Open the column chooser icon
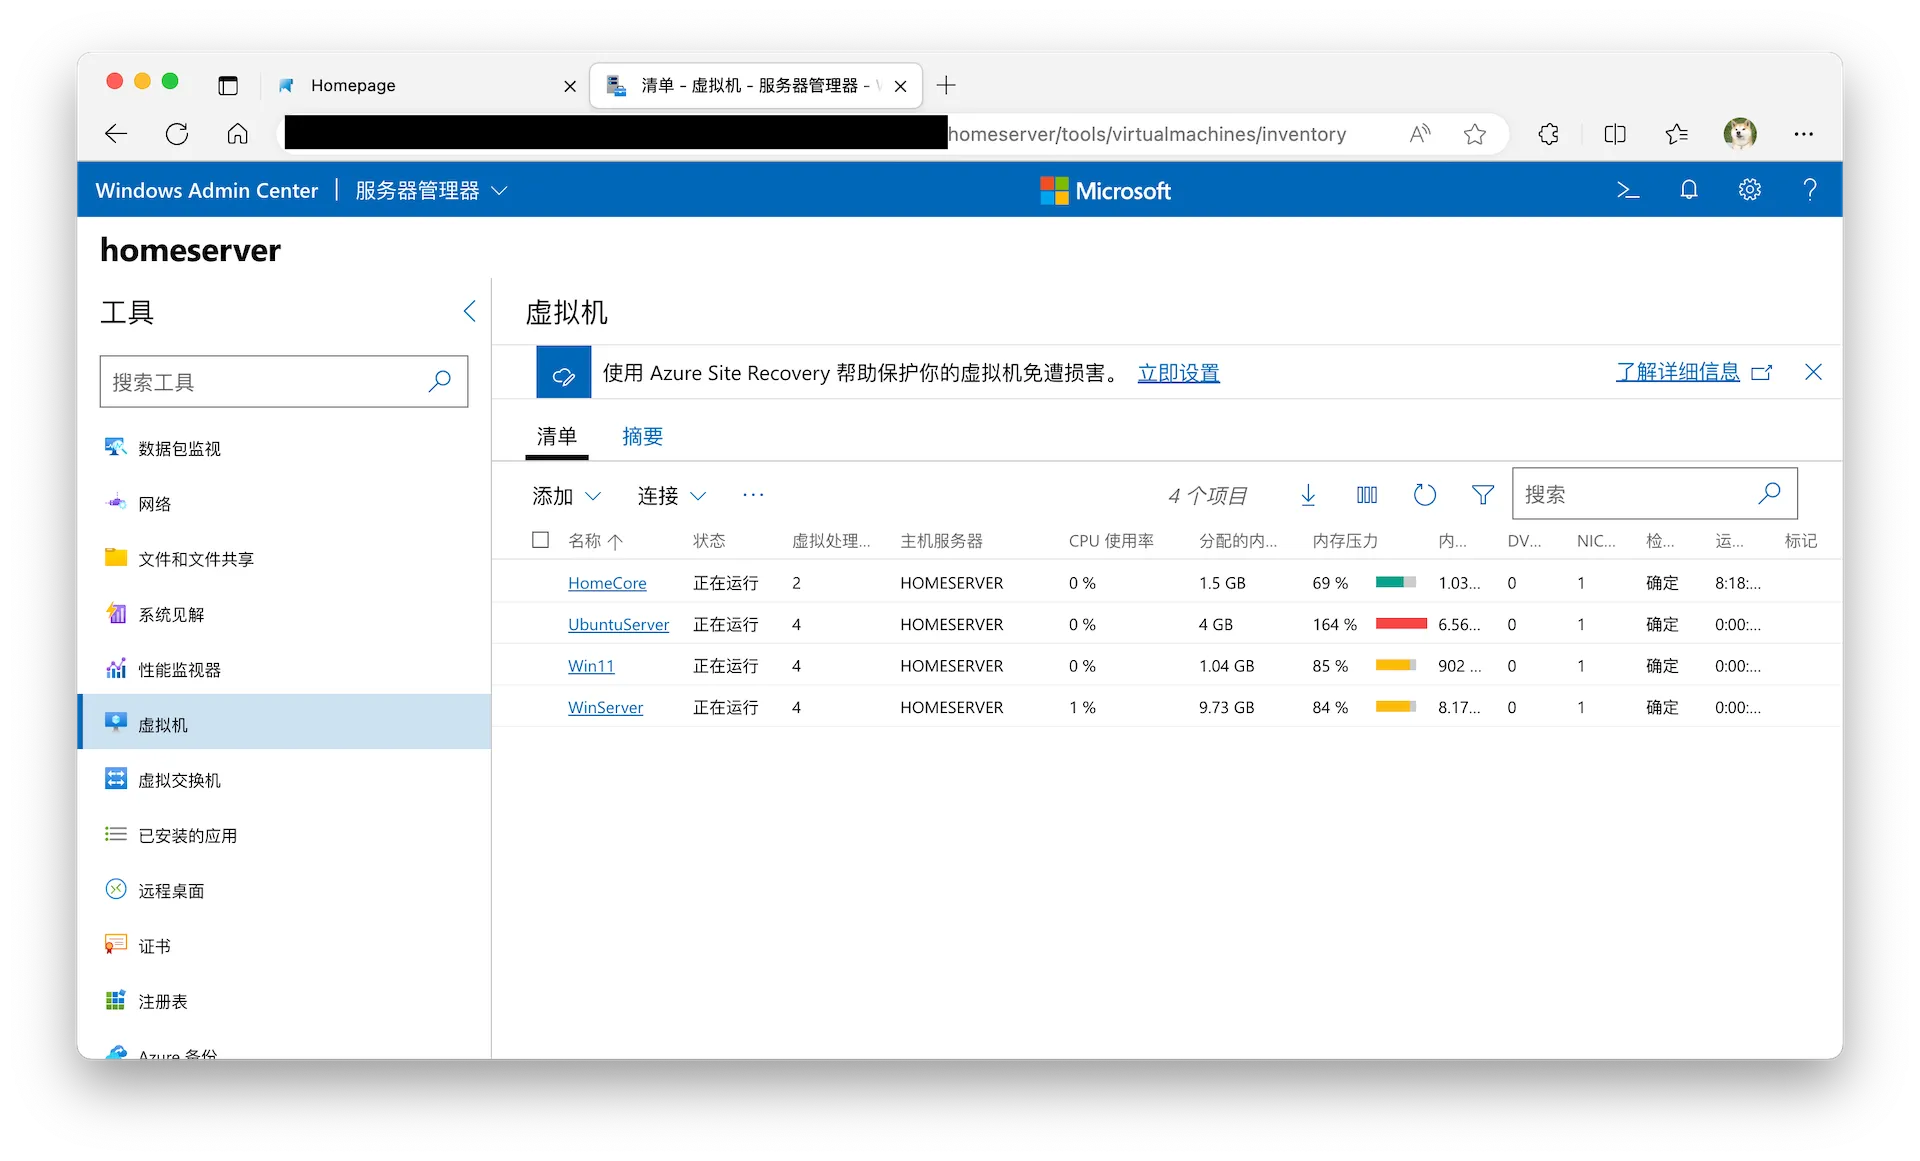Screen dimensions: 1920x1161 coord(1366,495)
